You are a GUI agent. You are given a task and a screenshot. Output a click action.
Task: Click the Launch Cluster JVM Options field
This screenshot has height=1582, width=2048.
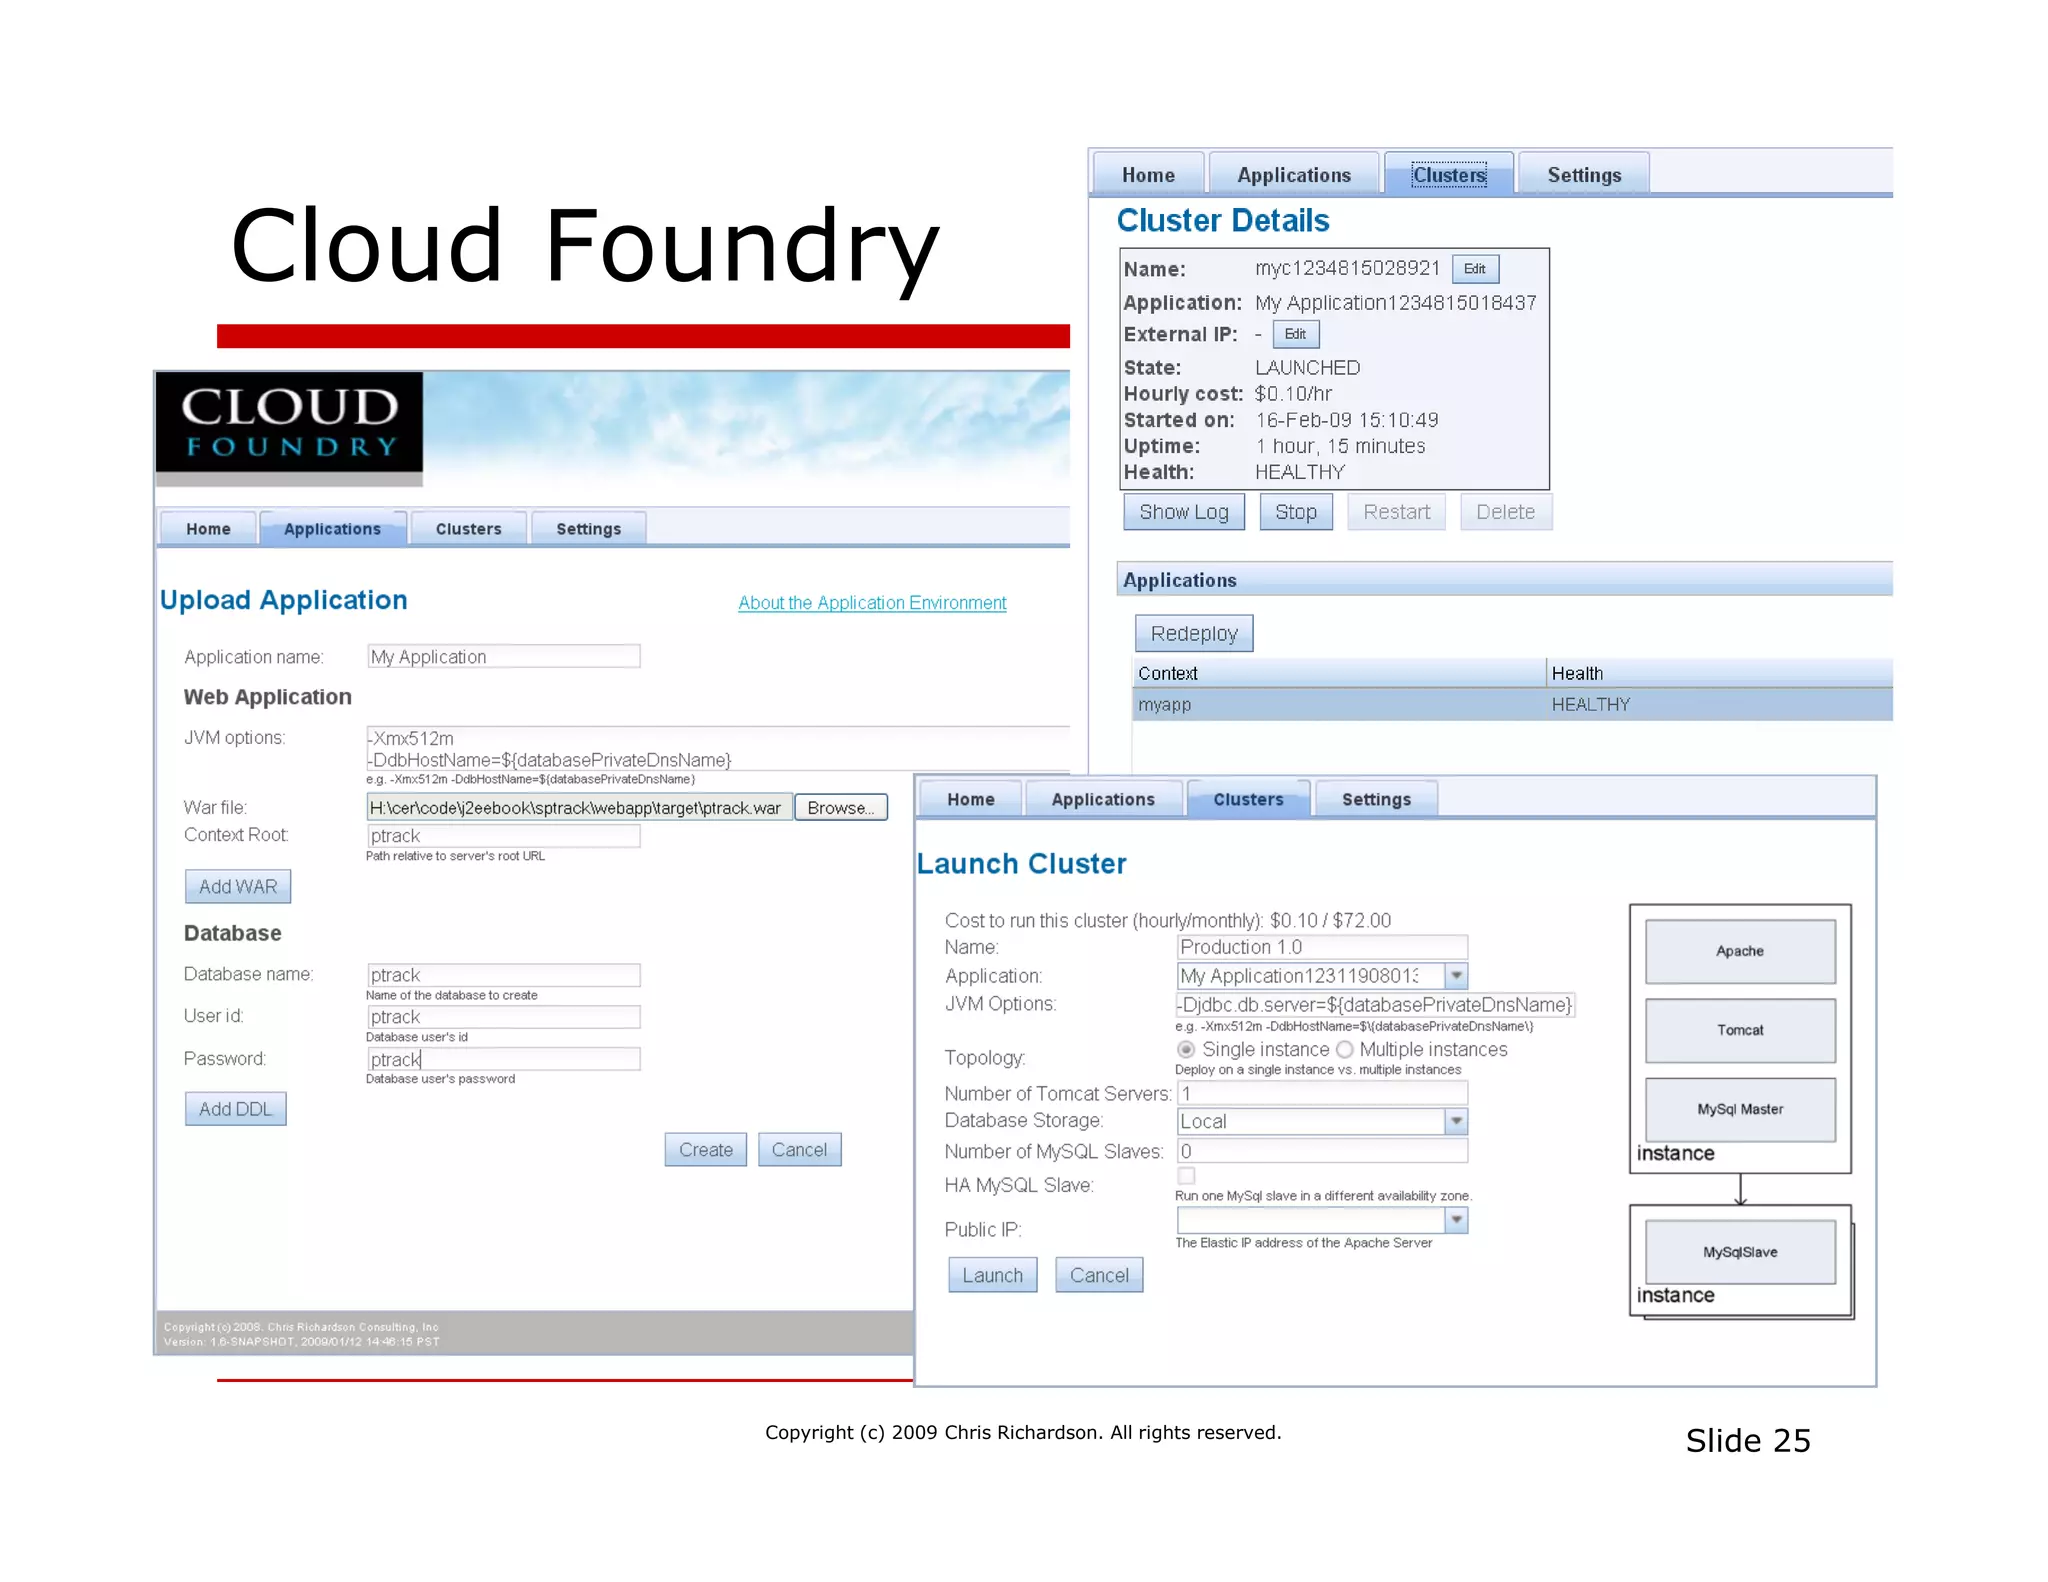point(1375,1004)
